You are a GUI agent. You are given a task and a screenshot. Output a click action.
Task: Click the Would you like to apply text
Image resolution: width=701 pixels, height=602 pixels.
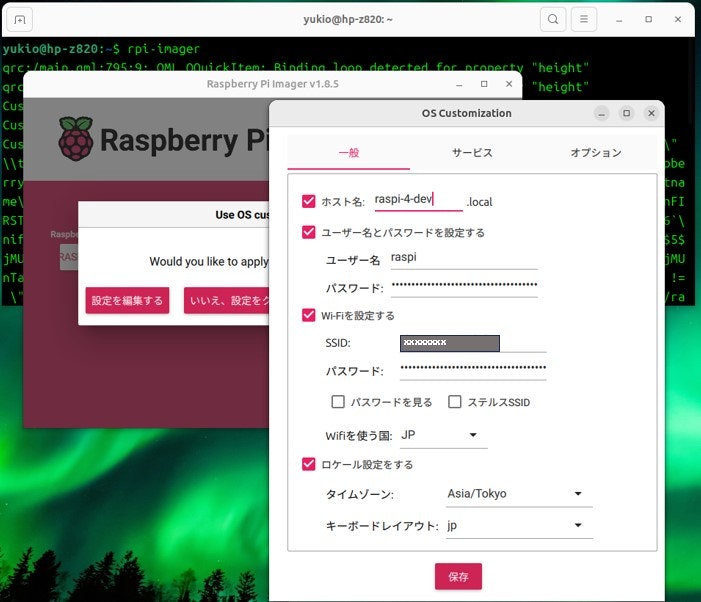(x=209, y=261)
